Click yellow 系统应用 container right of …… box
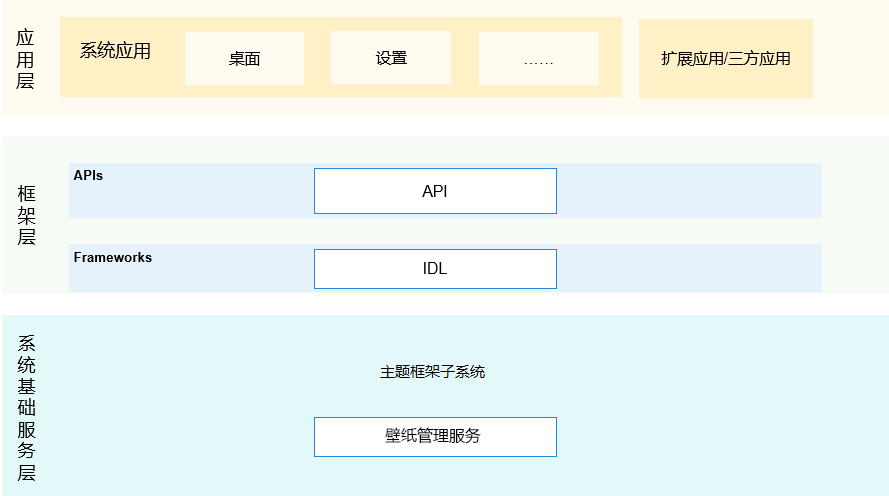The width and height of the screenshot is (889, 496). [x=610, y=58]
